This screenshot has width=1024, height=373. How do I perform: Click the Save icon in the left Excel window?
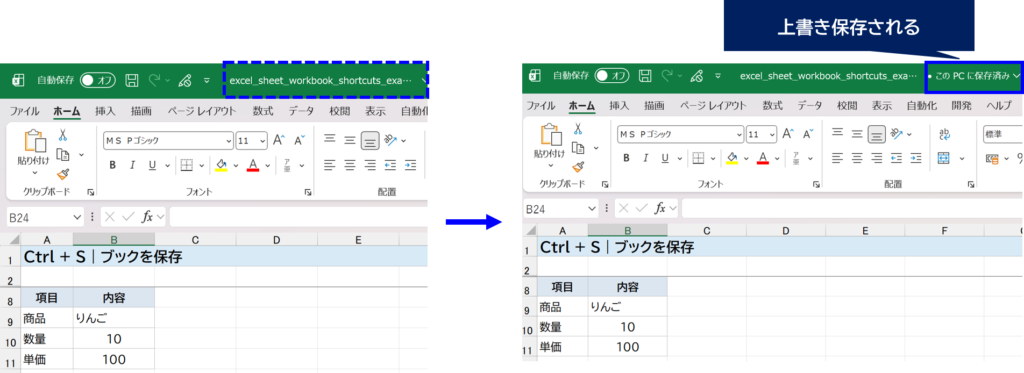tap(131, 80)
